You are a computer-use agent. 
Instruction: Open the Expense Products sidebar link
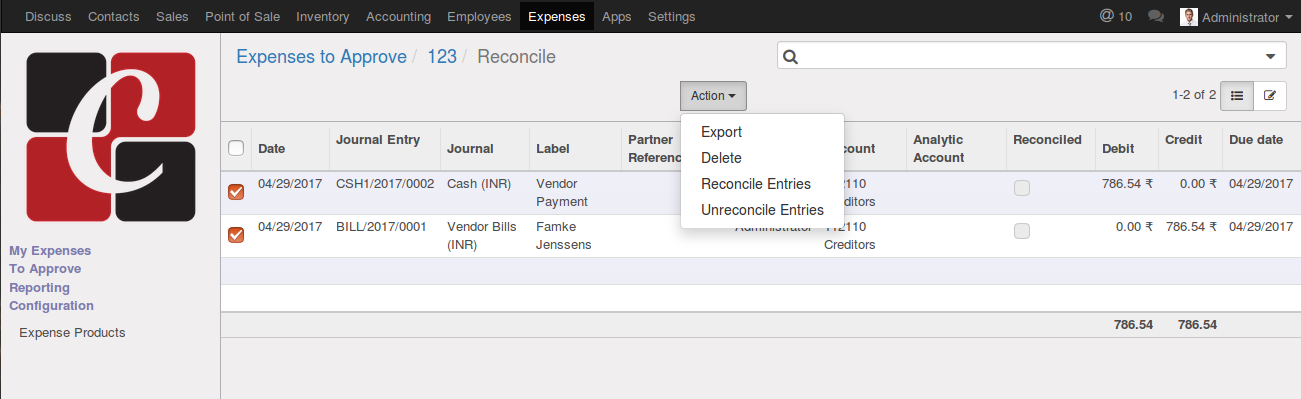tap(72, 333)
